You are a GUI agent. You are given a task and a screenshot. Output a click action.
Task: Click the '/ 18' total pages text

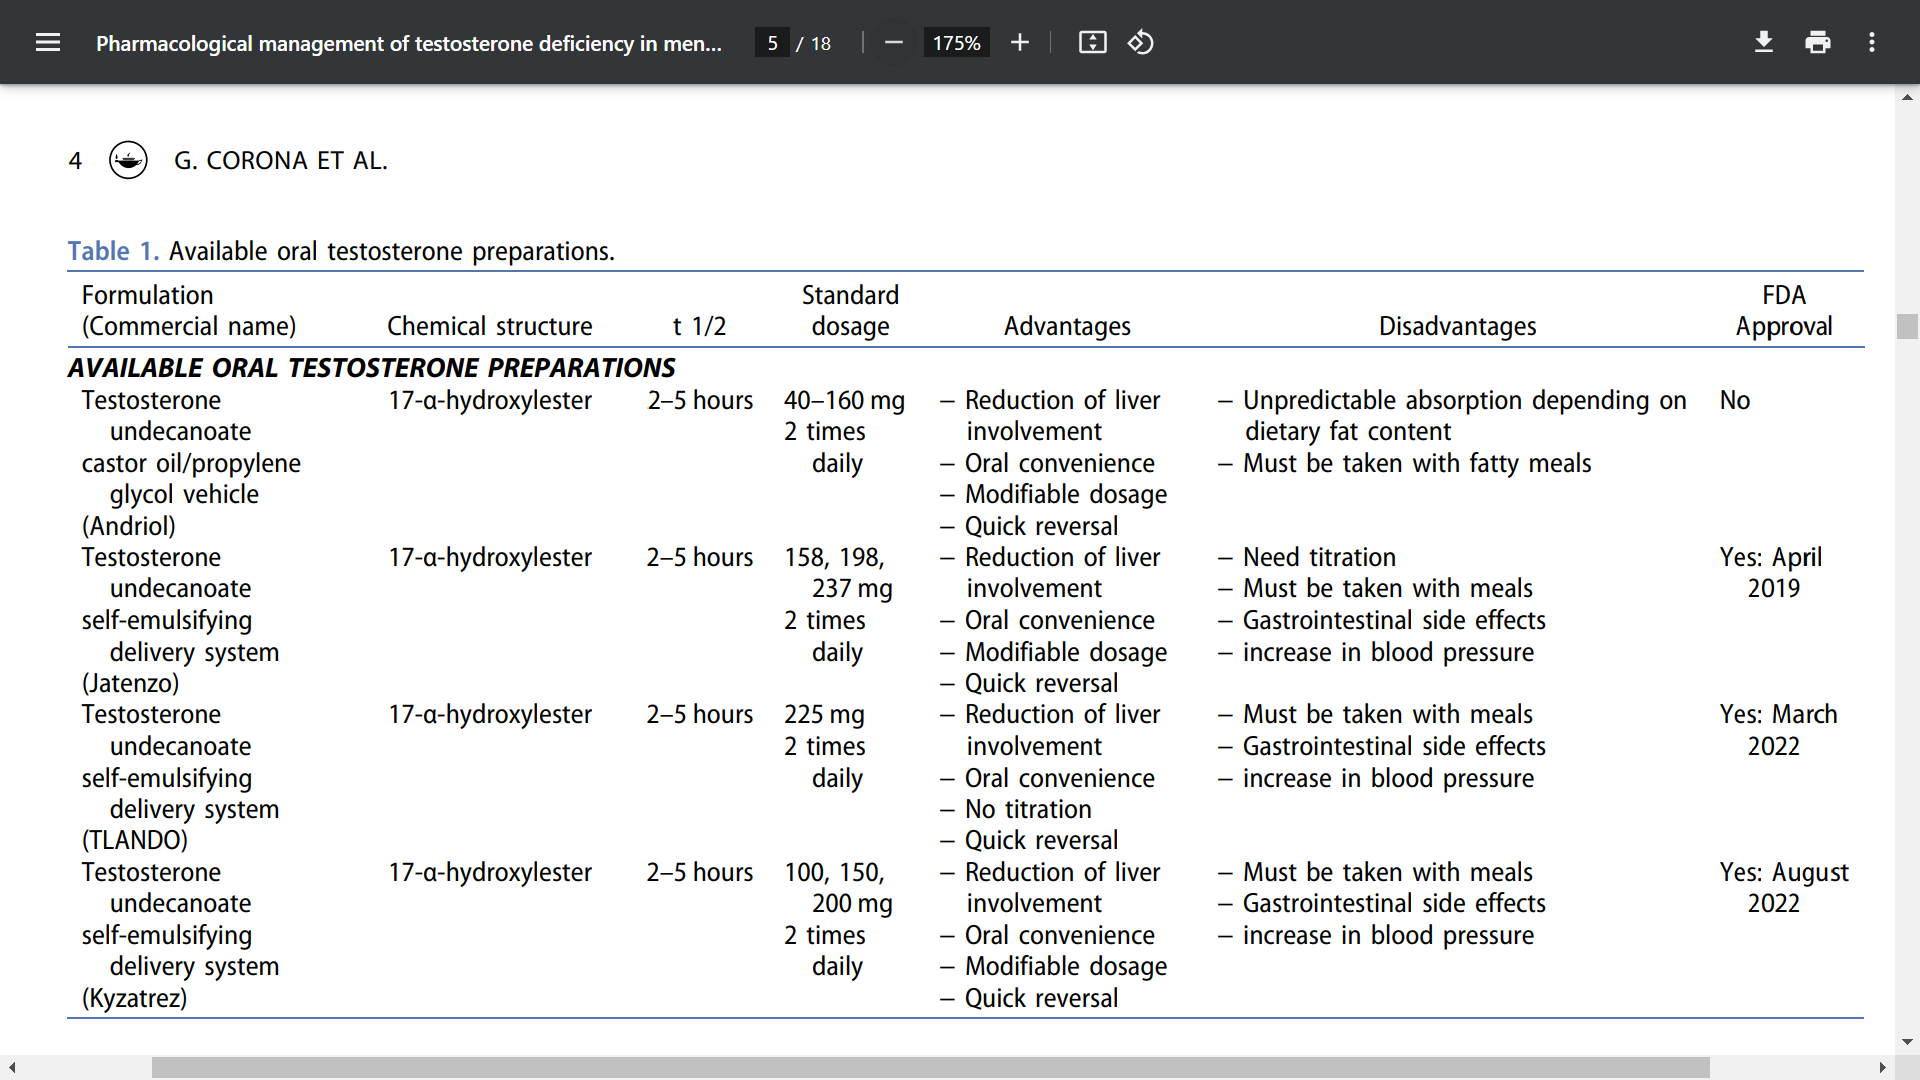pos(814,43)
